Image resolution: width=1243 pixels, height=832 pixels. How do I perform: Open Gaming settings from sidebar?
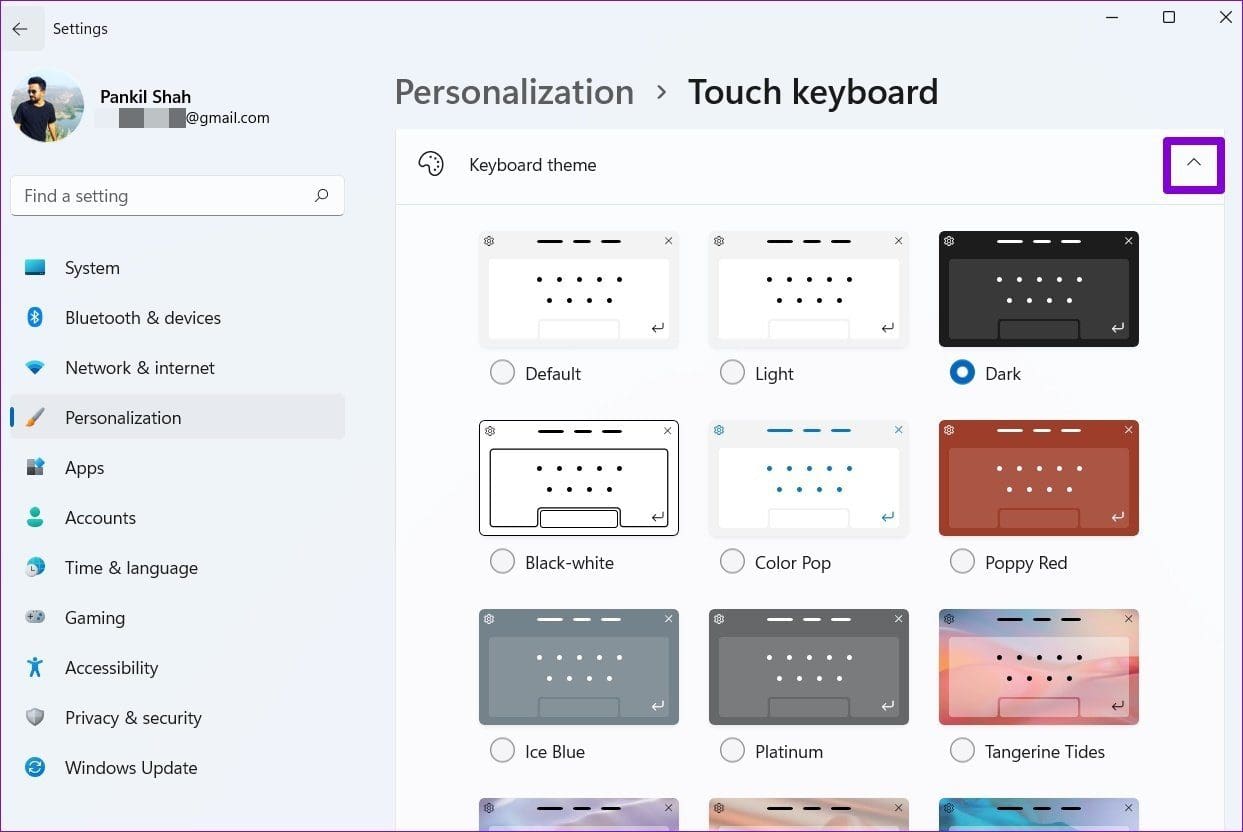click(95, 617)
